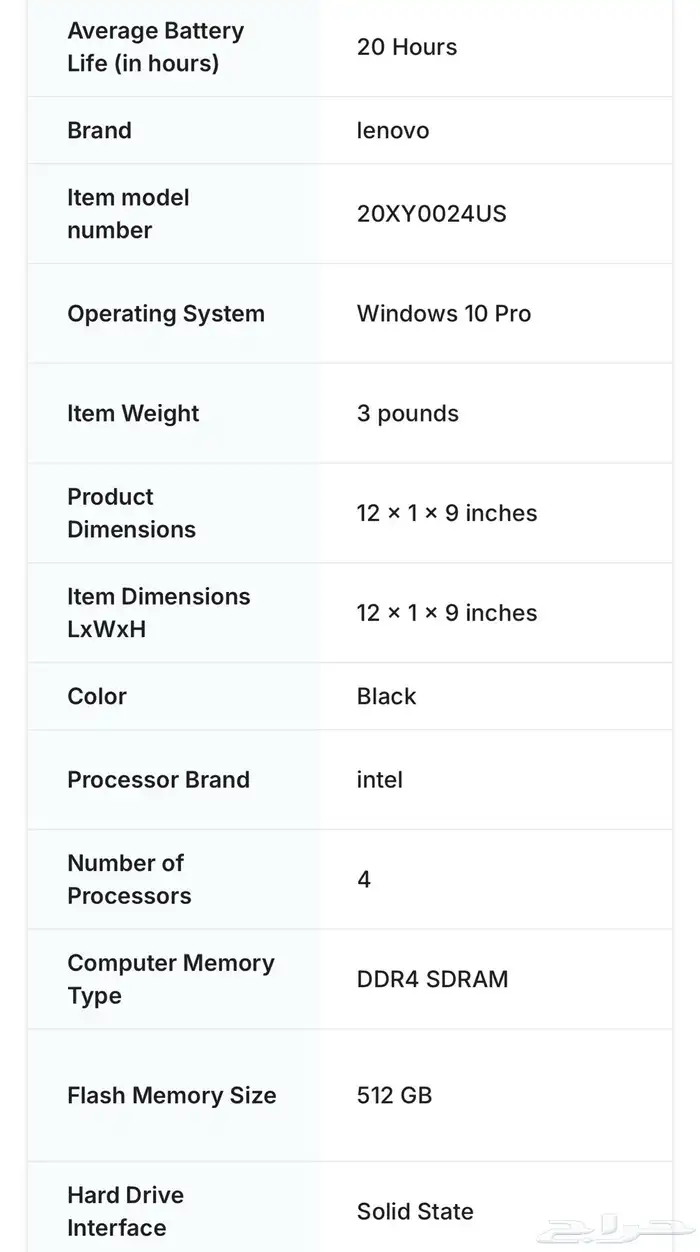This screenshot has width=700, height=1252.
Task: Select the lenovo brand value
Action: [393, 130]
